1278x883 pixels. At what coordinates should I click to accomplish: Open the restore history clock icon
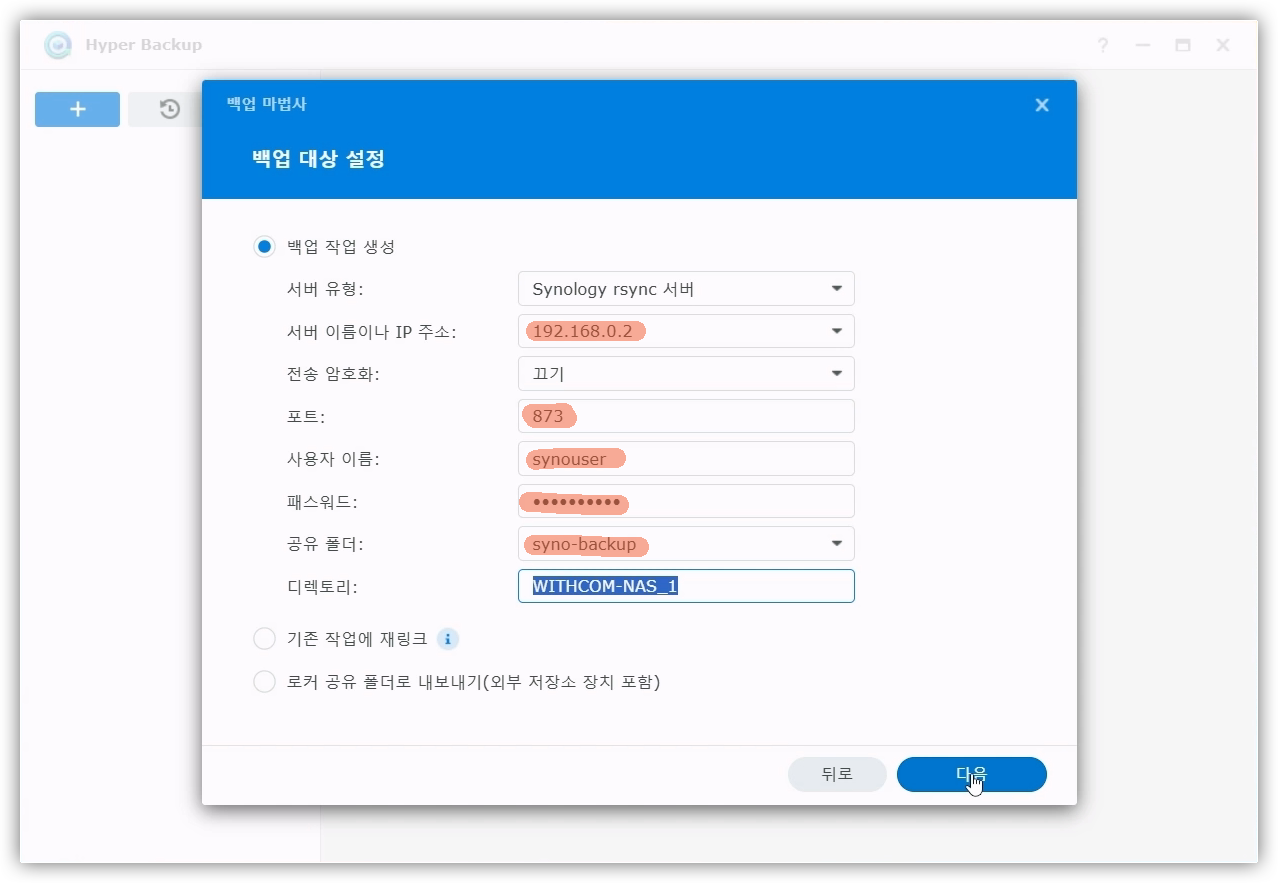[x=169, y=109]
